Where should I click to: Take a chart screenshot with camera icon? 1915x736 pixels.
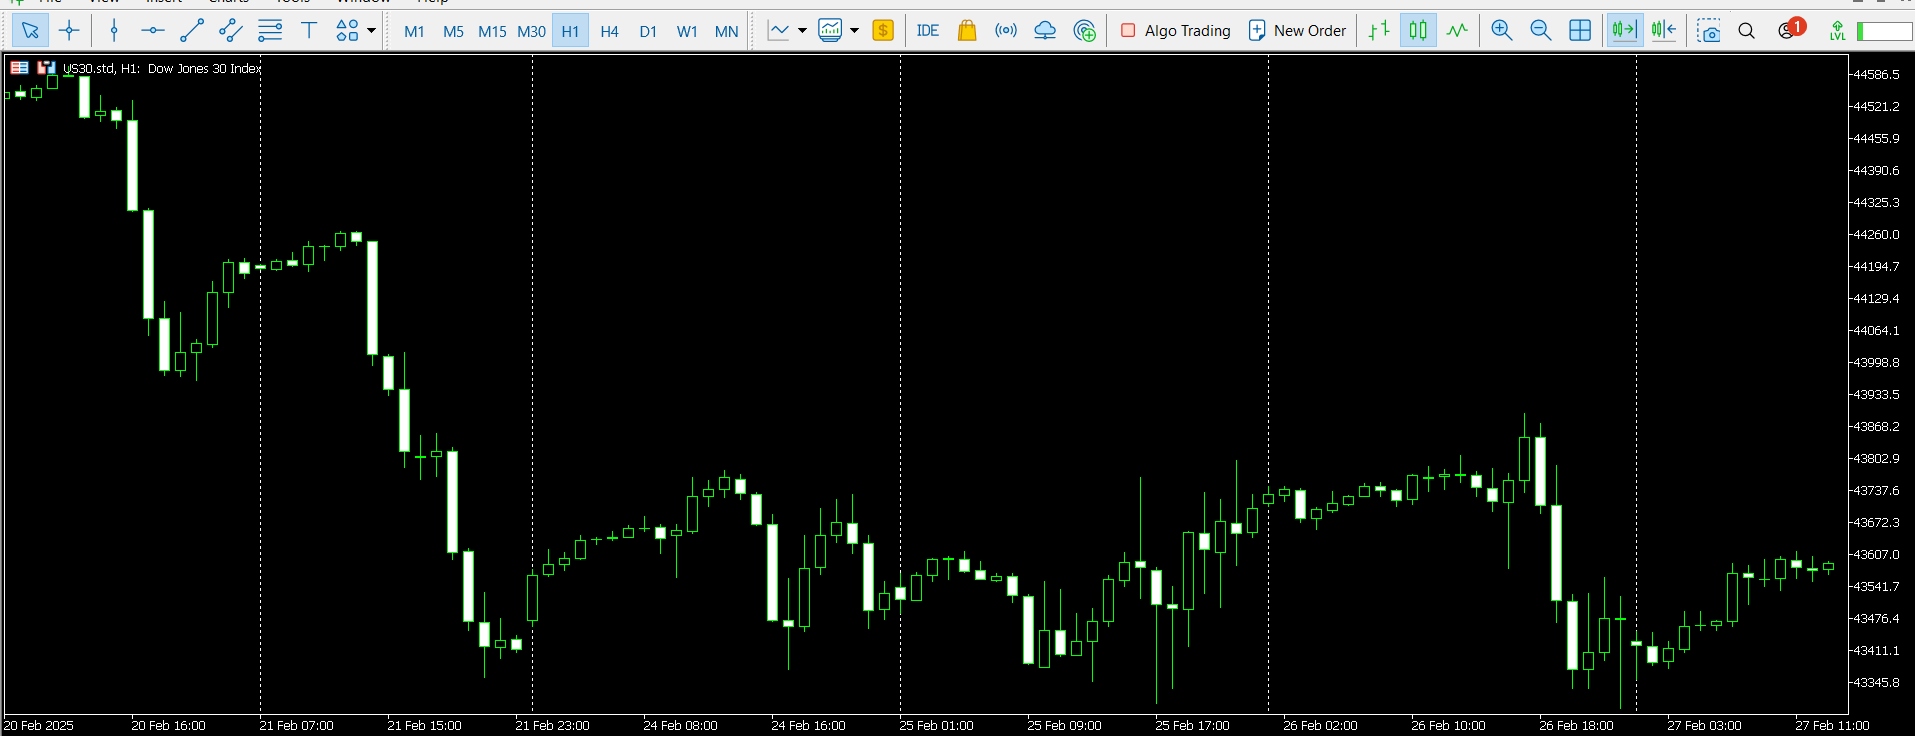(x=1709, y=30)
